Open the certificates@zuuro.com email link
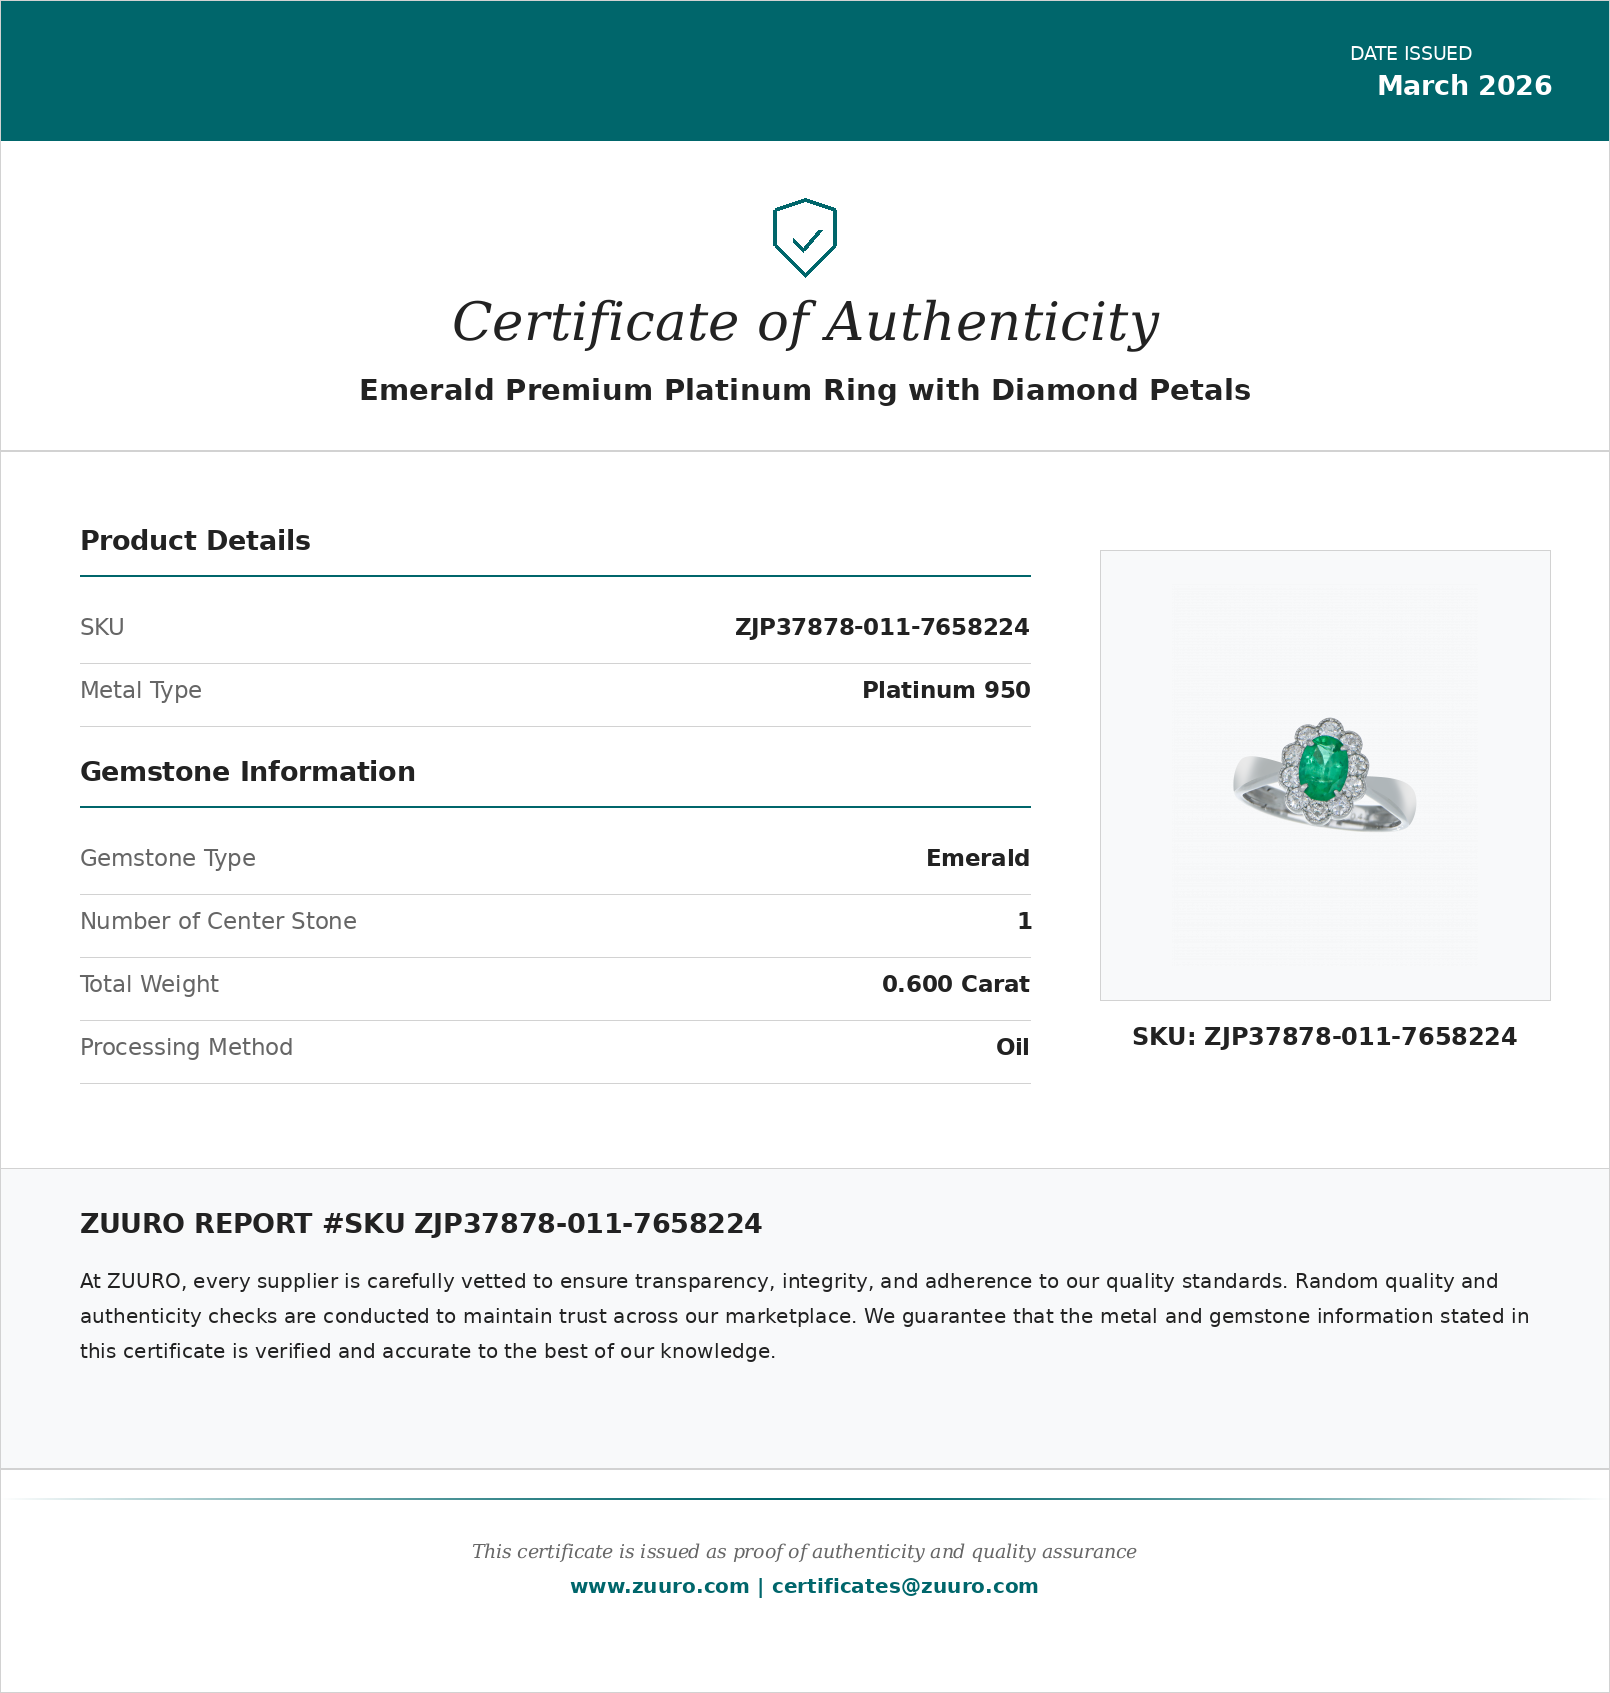Viewport: 1610px width, 1693px height. point(902,1585)
